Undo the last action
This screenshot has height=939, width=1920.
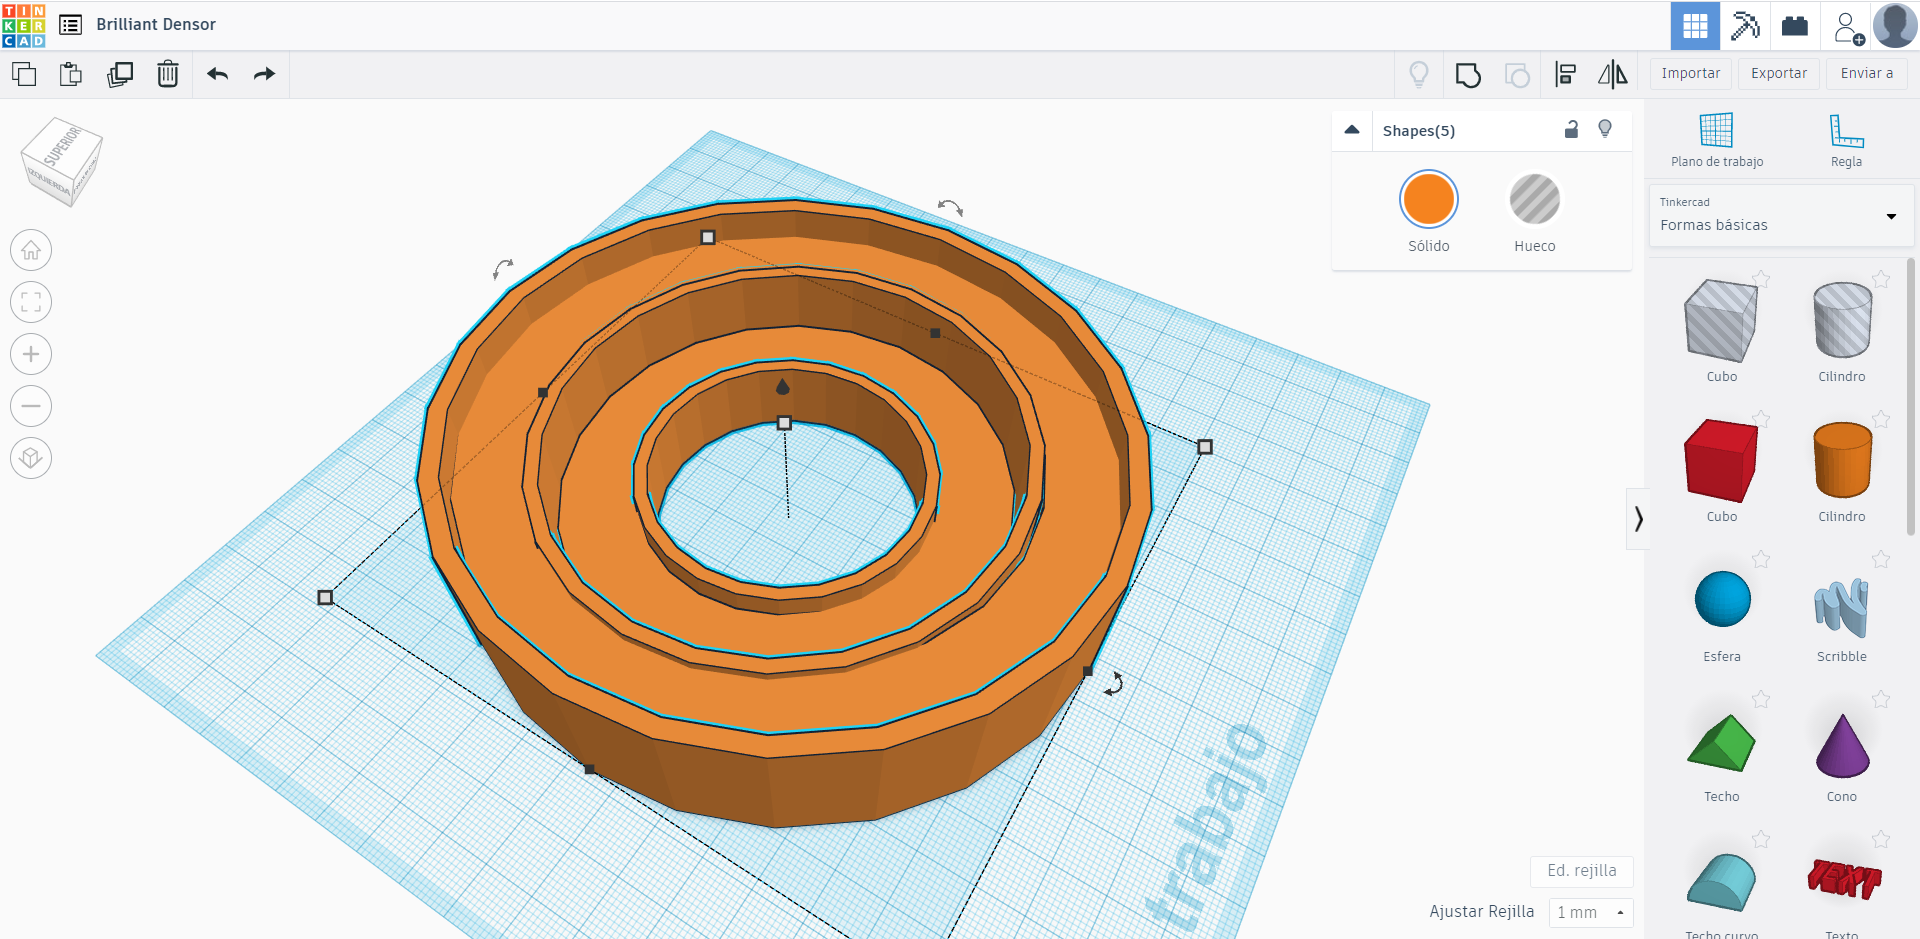pyautogui.click(x=218, y=74)
